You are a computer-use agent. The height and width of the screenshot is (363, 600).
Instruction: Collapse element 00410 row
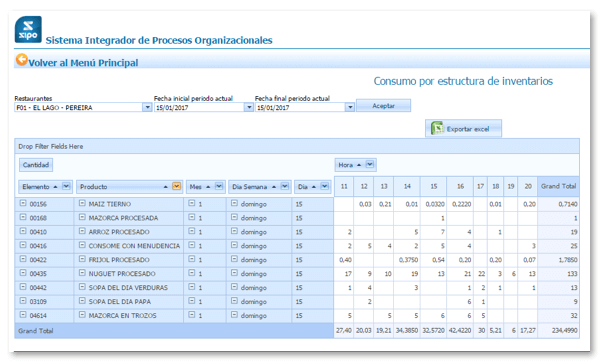[x=23, y=231]
